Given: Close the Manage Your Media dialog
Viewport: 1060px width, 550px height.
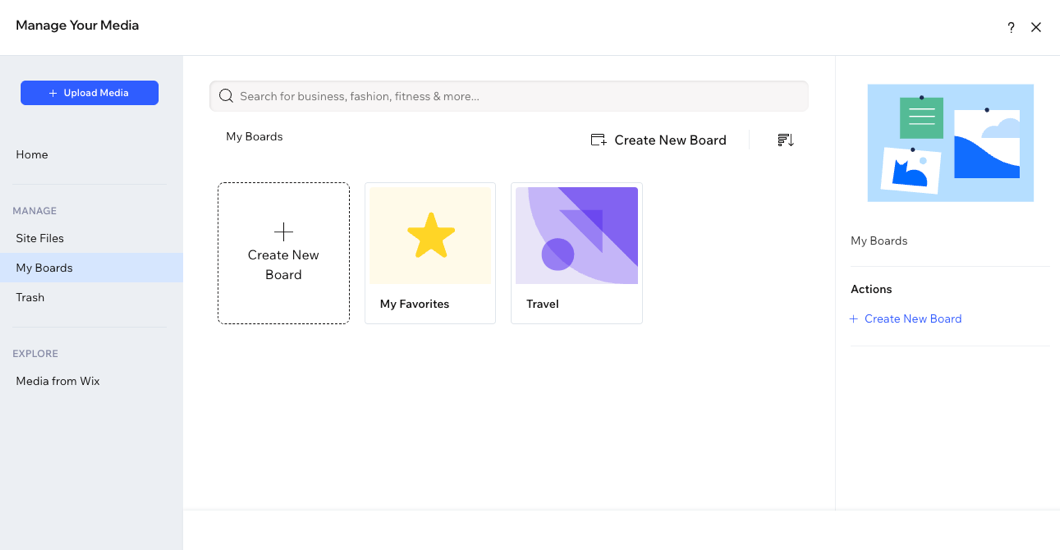Looking at the screenshot, I should (x=1036, y=28).
